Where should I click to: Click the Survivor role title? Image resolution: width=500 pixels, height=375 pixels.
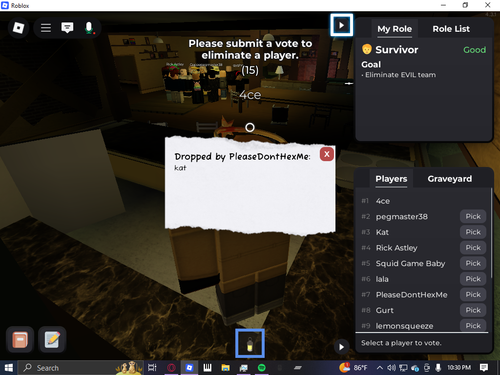[397, 50]
